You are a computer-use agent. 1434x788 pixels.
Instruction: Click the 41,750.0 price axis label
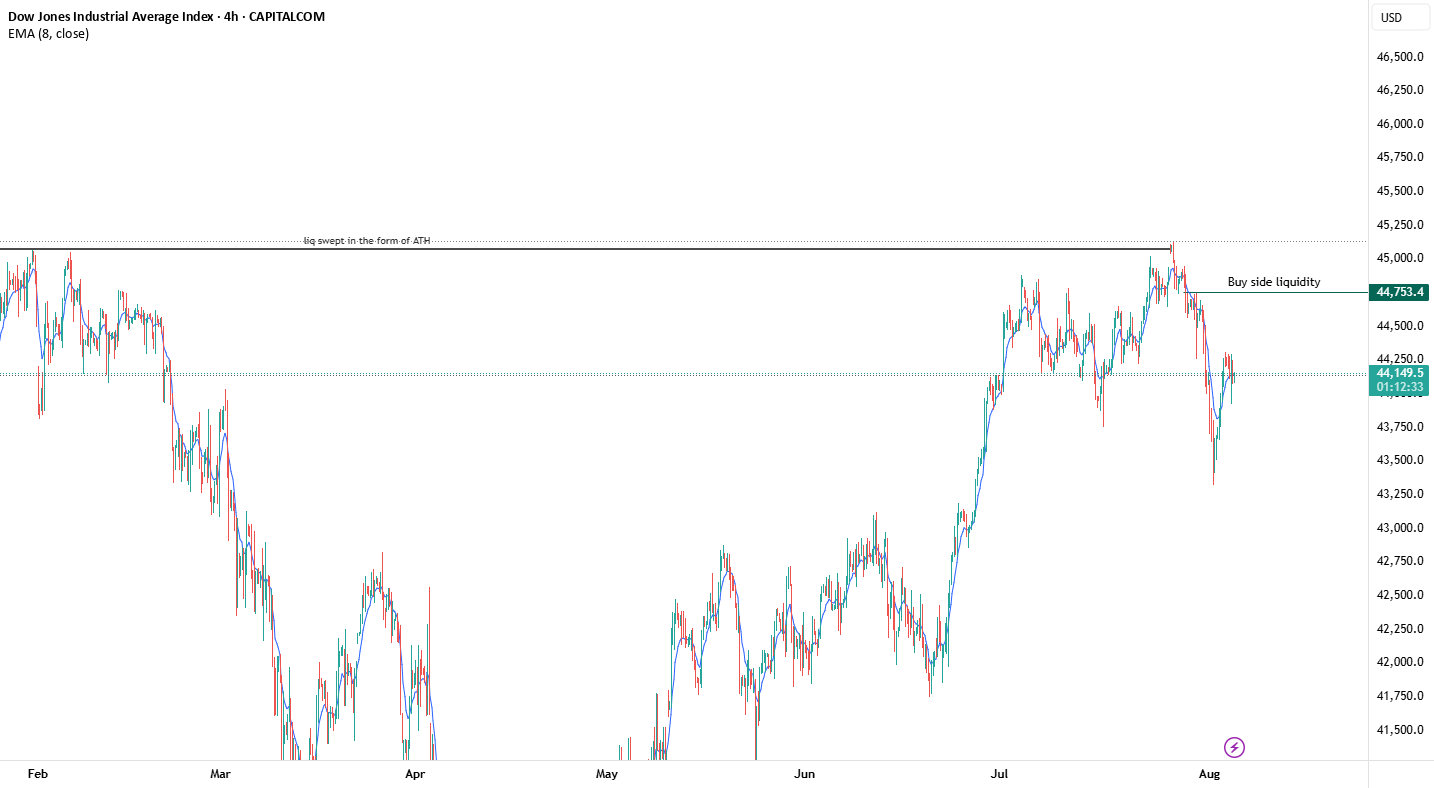pos(1400,696)
